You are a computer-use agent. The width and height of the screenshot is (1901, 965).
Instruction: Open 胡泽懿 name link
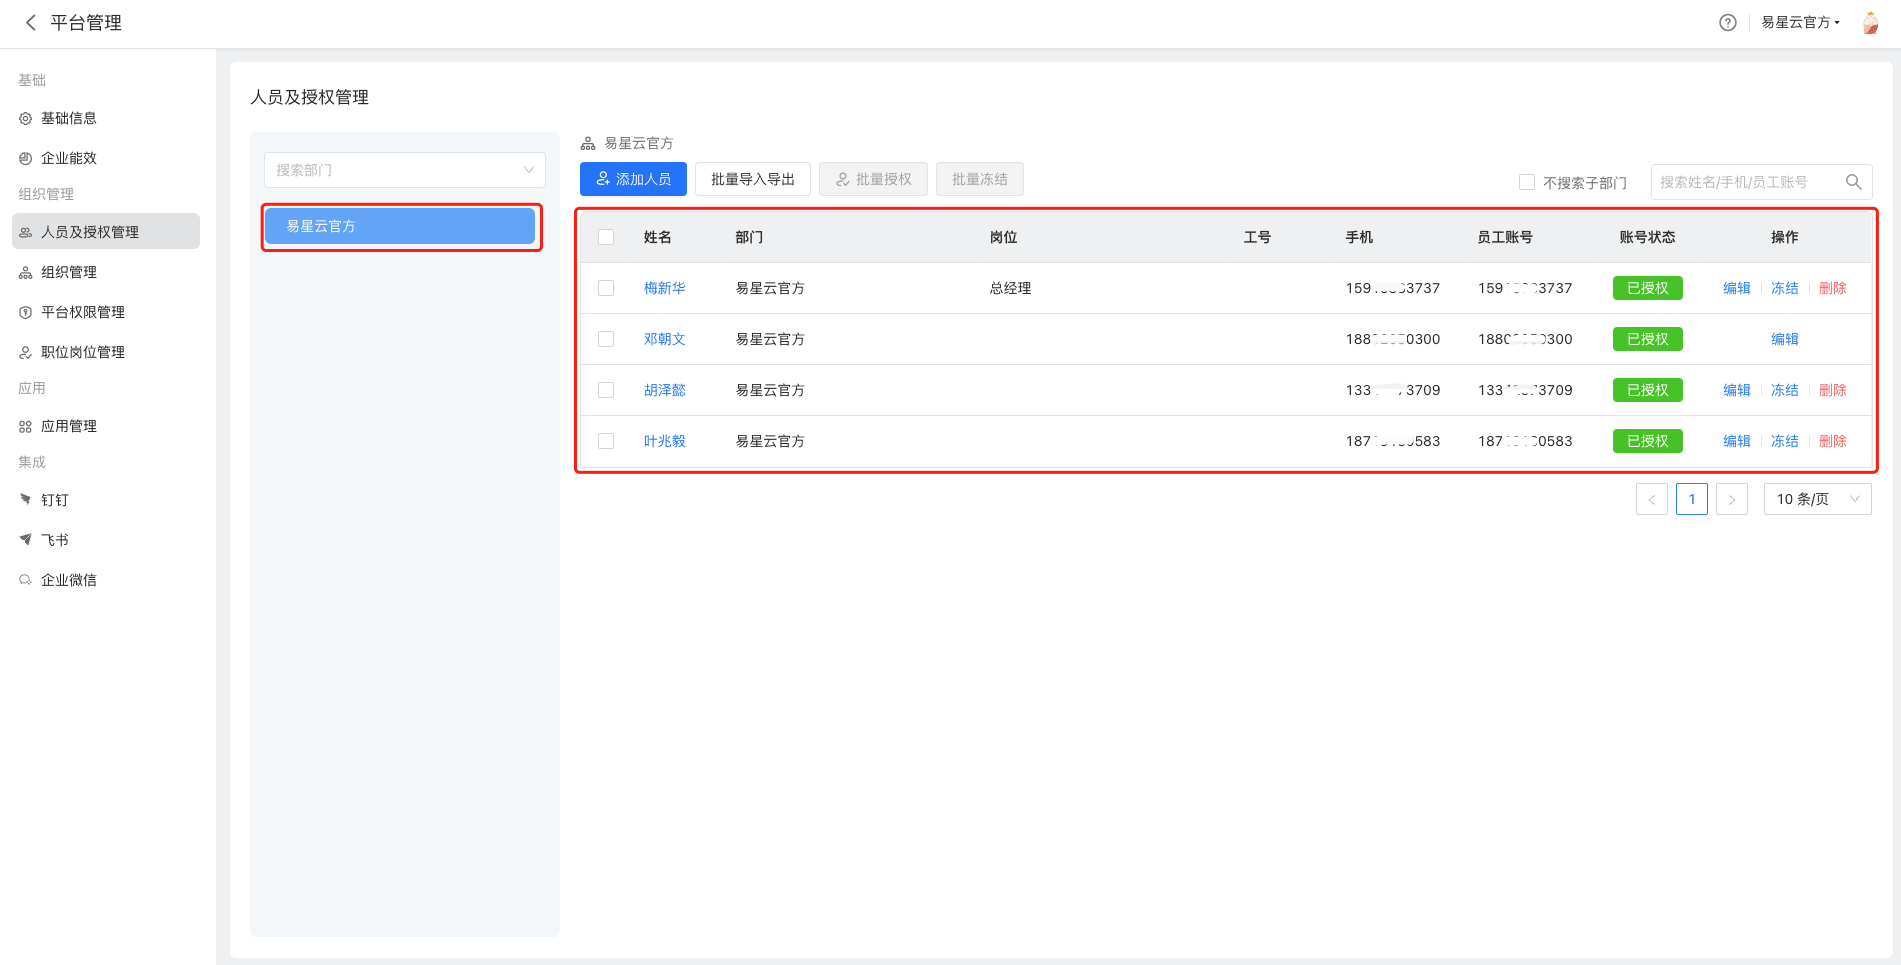coord(665,390)
